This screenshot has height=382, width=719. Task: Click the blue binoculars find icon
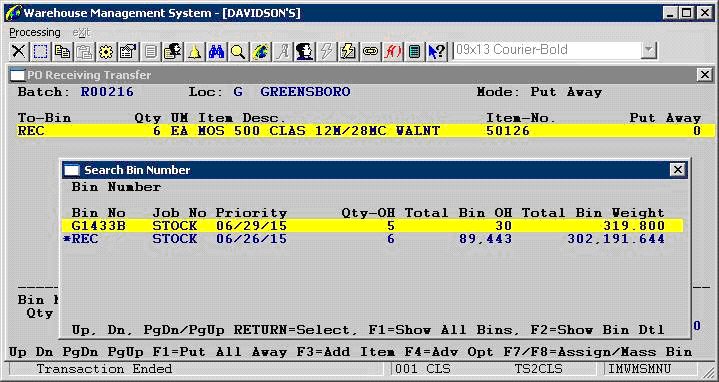coord(216,51)
